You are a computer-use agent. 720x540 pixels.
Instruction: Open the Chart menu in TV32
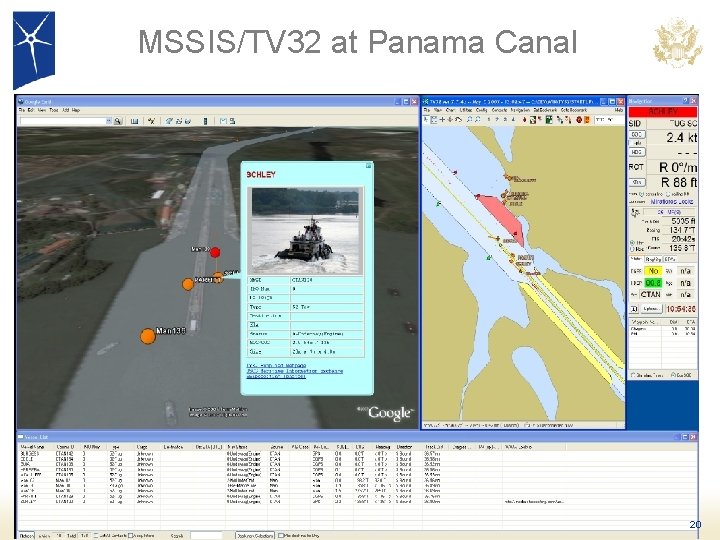pos(450,110)
